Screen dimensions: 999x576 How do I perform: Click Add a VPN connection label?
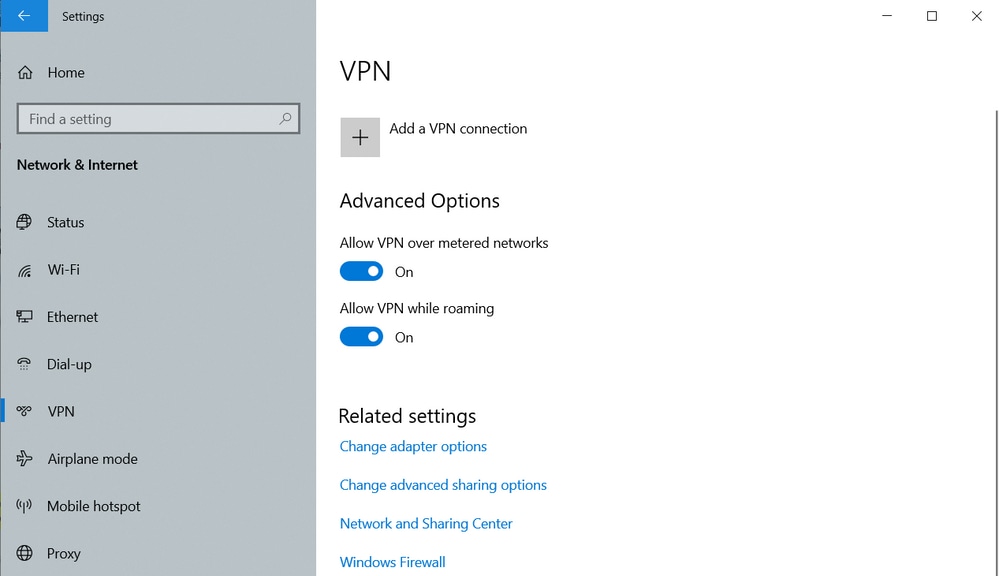(x=458, y=129)
